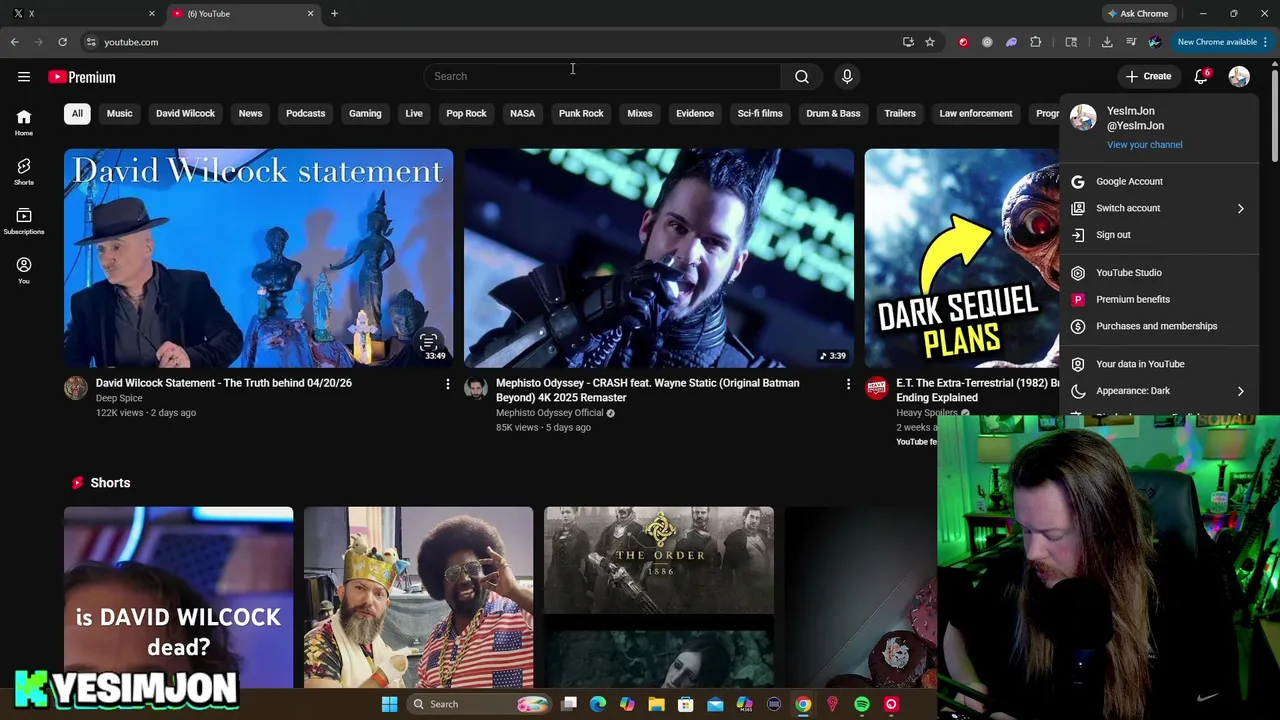The image size is (1280, 720).
Task: Open the Chrome three-dot menu
Action: click(1265, 42)
